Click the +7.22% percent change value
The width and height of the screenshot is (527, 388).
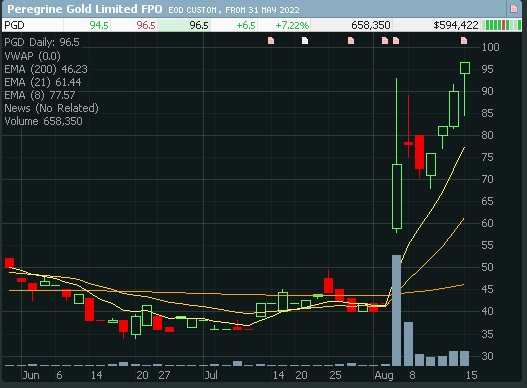coord(292,25)
